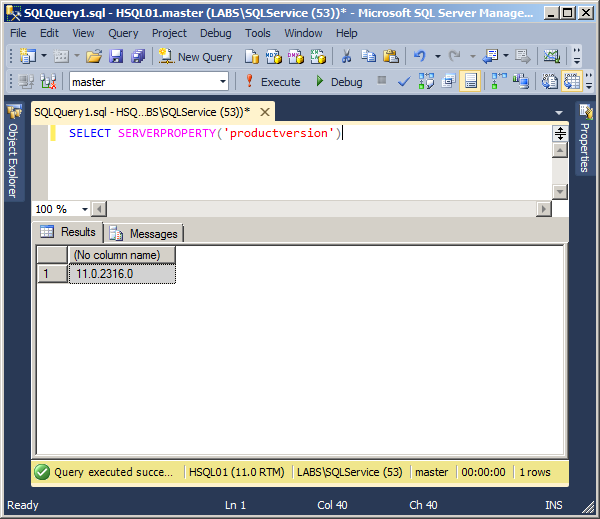The image size is (600, 519).
Task: Toggle Include Actual Execution Plan
Action: (499, 81)
